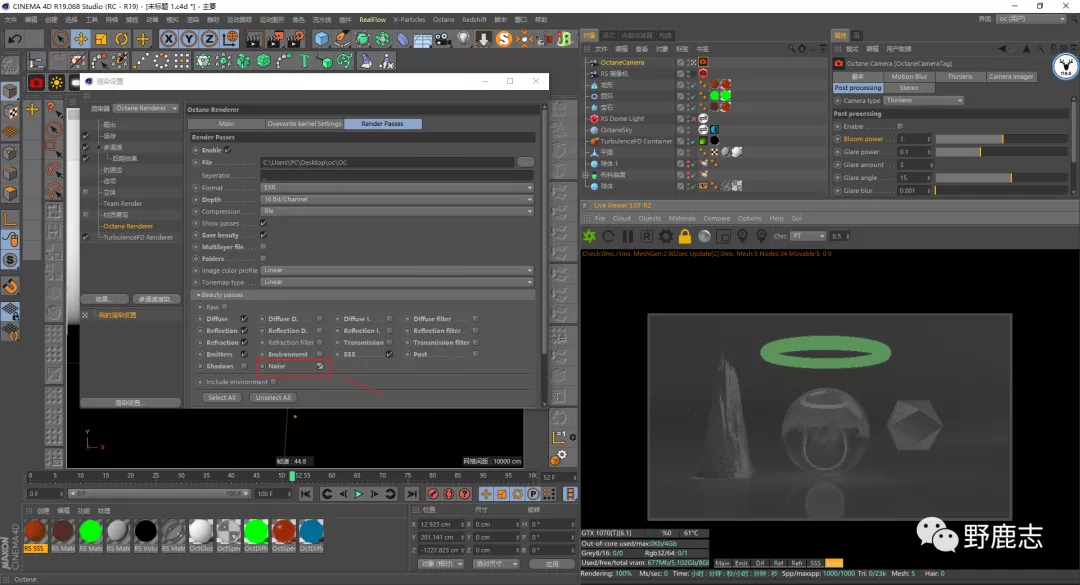Open the Format dropdown set to EXR
The width and height of the screenshot is (1080, 585).
click(396, 188)
